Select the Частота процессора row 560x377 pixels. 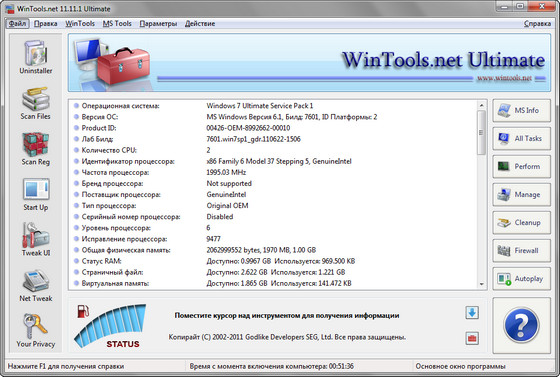(274, 172)
